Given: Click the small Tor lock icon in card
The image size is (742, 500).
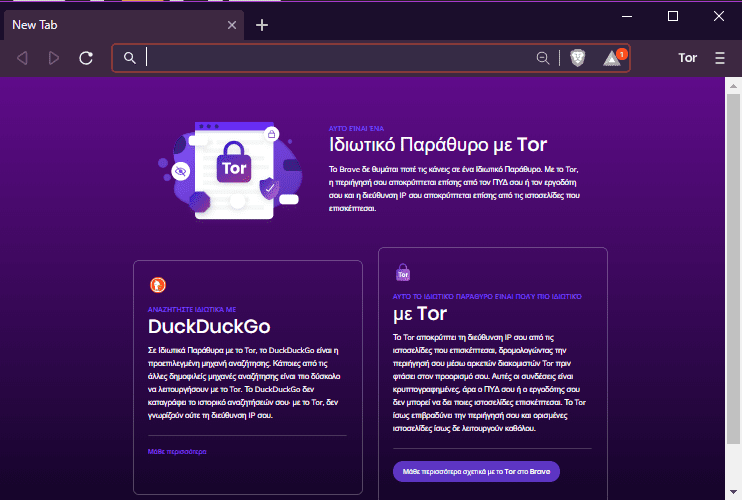Looking at the screenshot, I should (403, 272).
